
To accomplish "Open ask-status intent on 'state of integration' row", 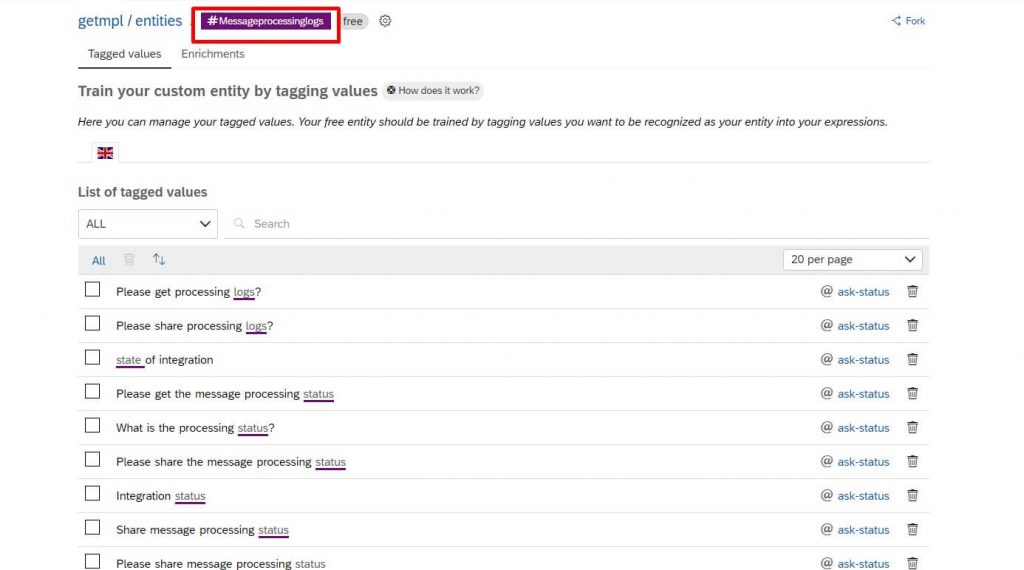I will [x=863, y=360].
